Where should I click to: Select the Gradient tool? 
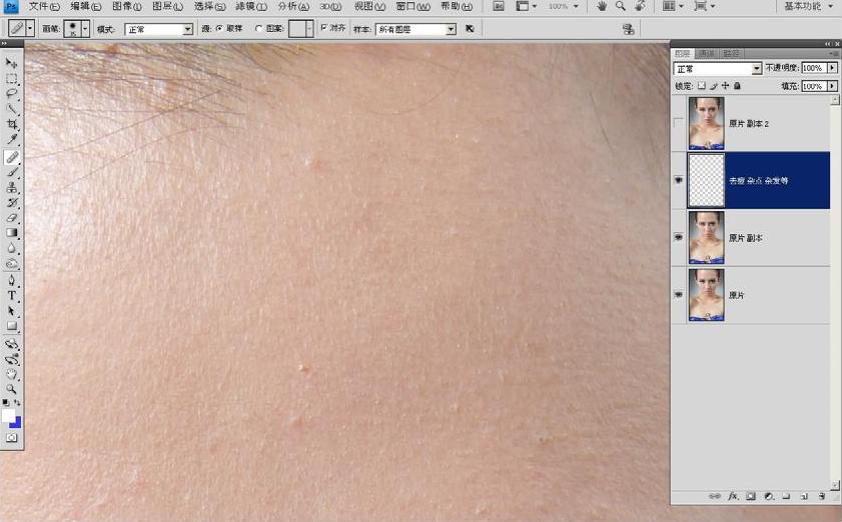pos(11,233)
